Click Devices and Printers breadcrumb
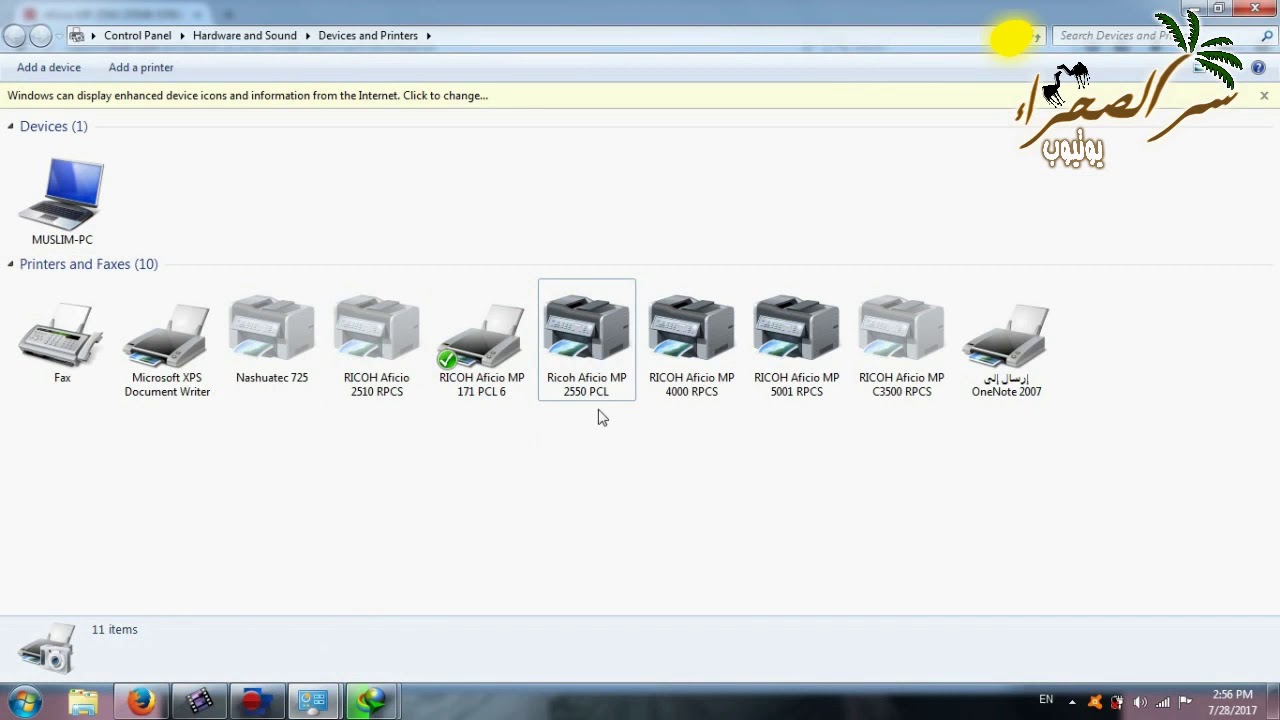The height and width of the screenshot is (720, 1280). point(368,36)
